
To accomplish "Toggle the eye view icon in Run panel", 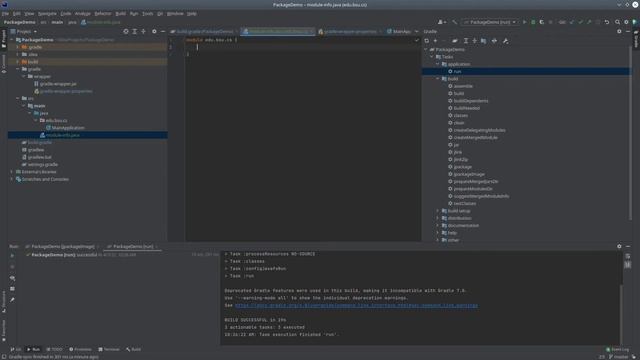I will [12, 278].
